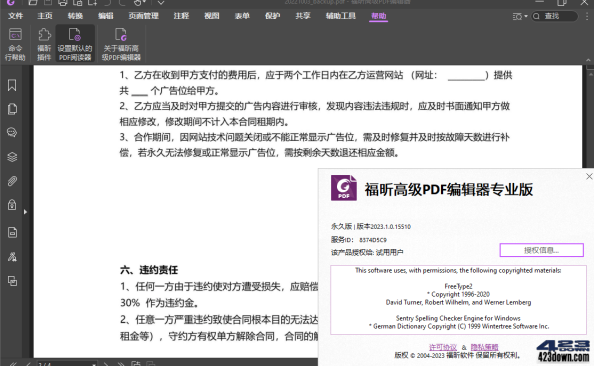594x366 pixels.
Task: Click the document line starting 3、合作期间
Action: point(314,137)
